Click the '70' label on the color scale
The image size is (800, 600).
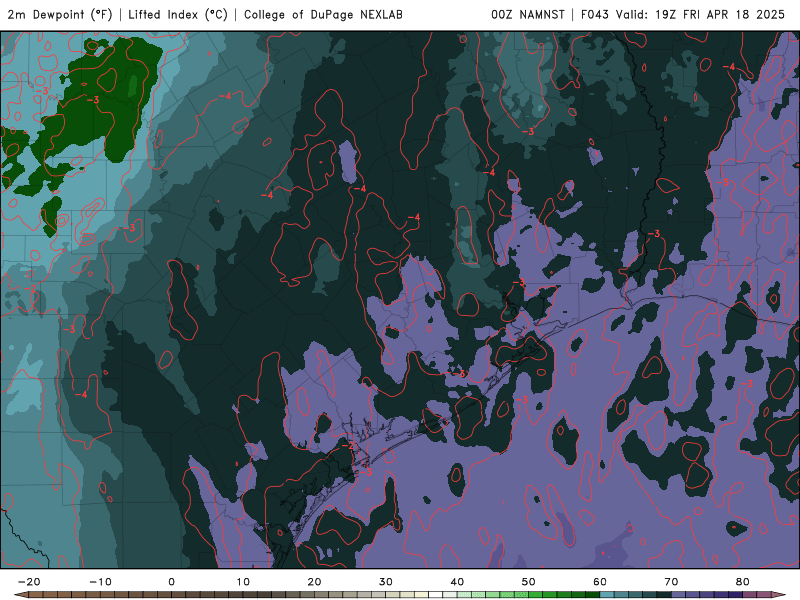coord(671,582)
